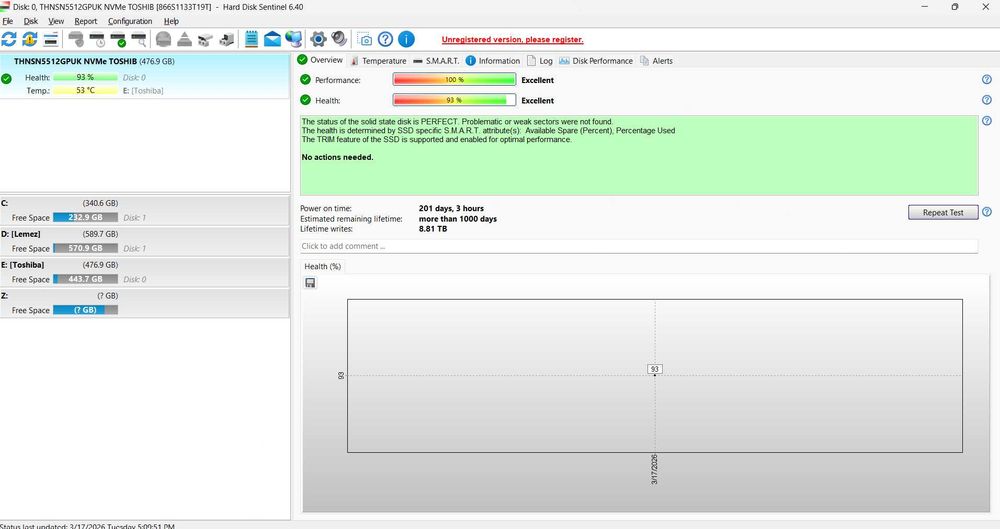The height and width of the screenshot is (529, 1000).
Task: Click the save floppy icon above health graph
Action: [x=310, y=283]
